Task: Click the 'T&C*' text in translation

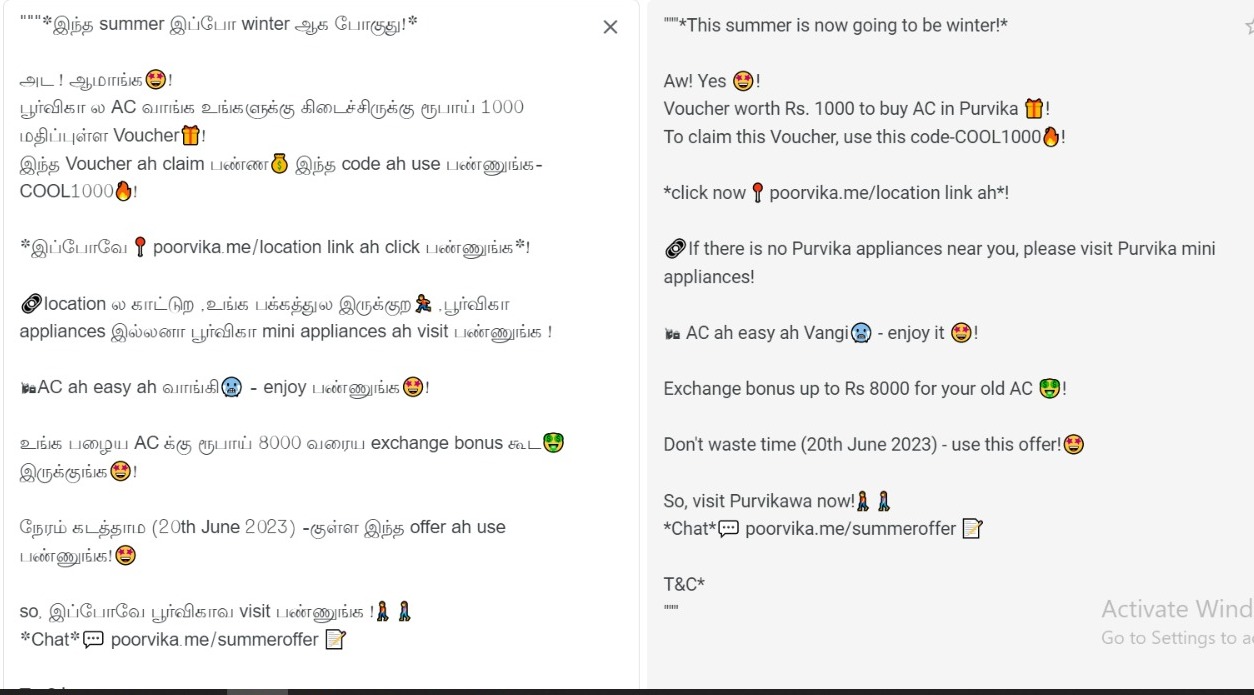Action: [684, 584]
